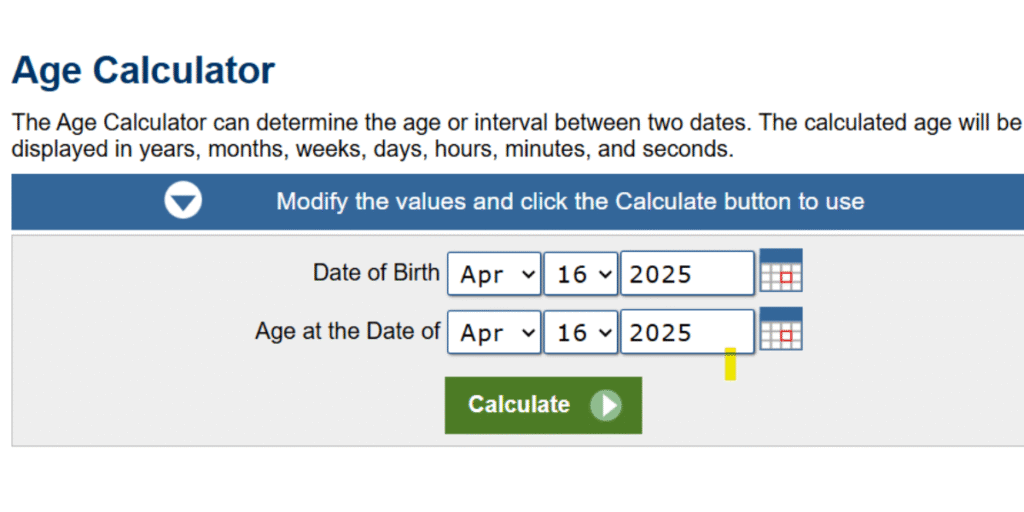The height and width of the screenshot is (512, 1024).
Task: Click the yellow marker below the year field
Action: click(x=730, y=364)
